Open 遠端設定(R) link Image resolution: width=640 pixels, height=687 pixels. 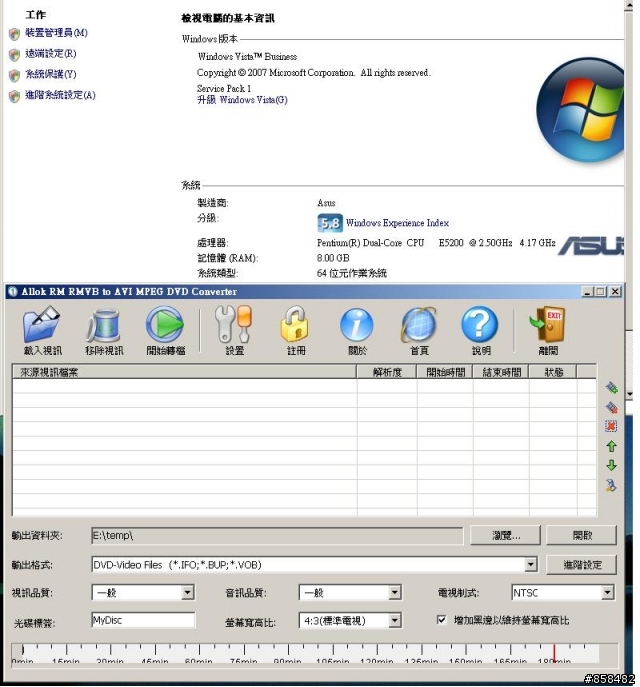(50, 53)
